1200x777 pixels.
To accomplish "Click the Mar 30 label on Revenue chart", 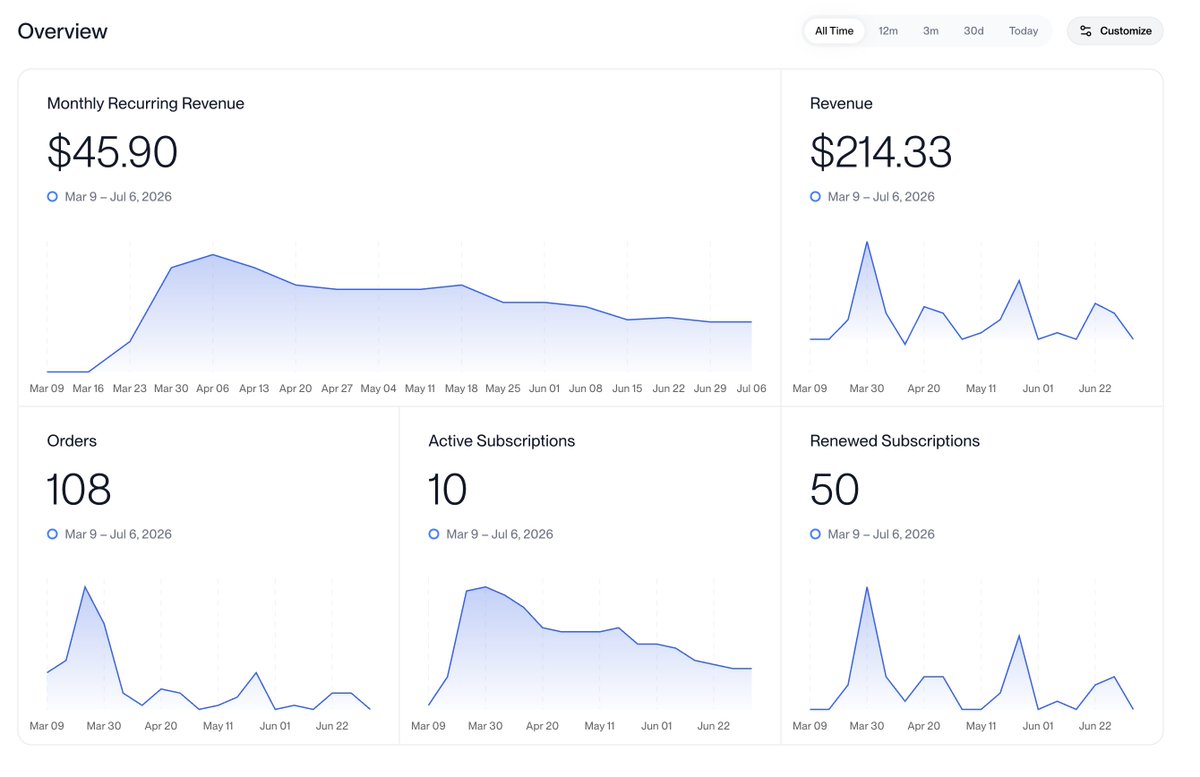I will [867, 388].
